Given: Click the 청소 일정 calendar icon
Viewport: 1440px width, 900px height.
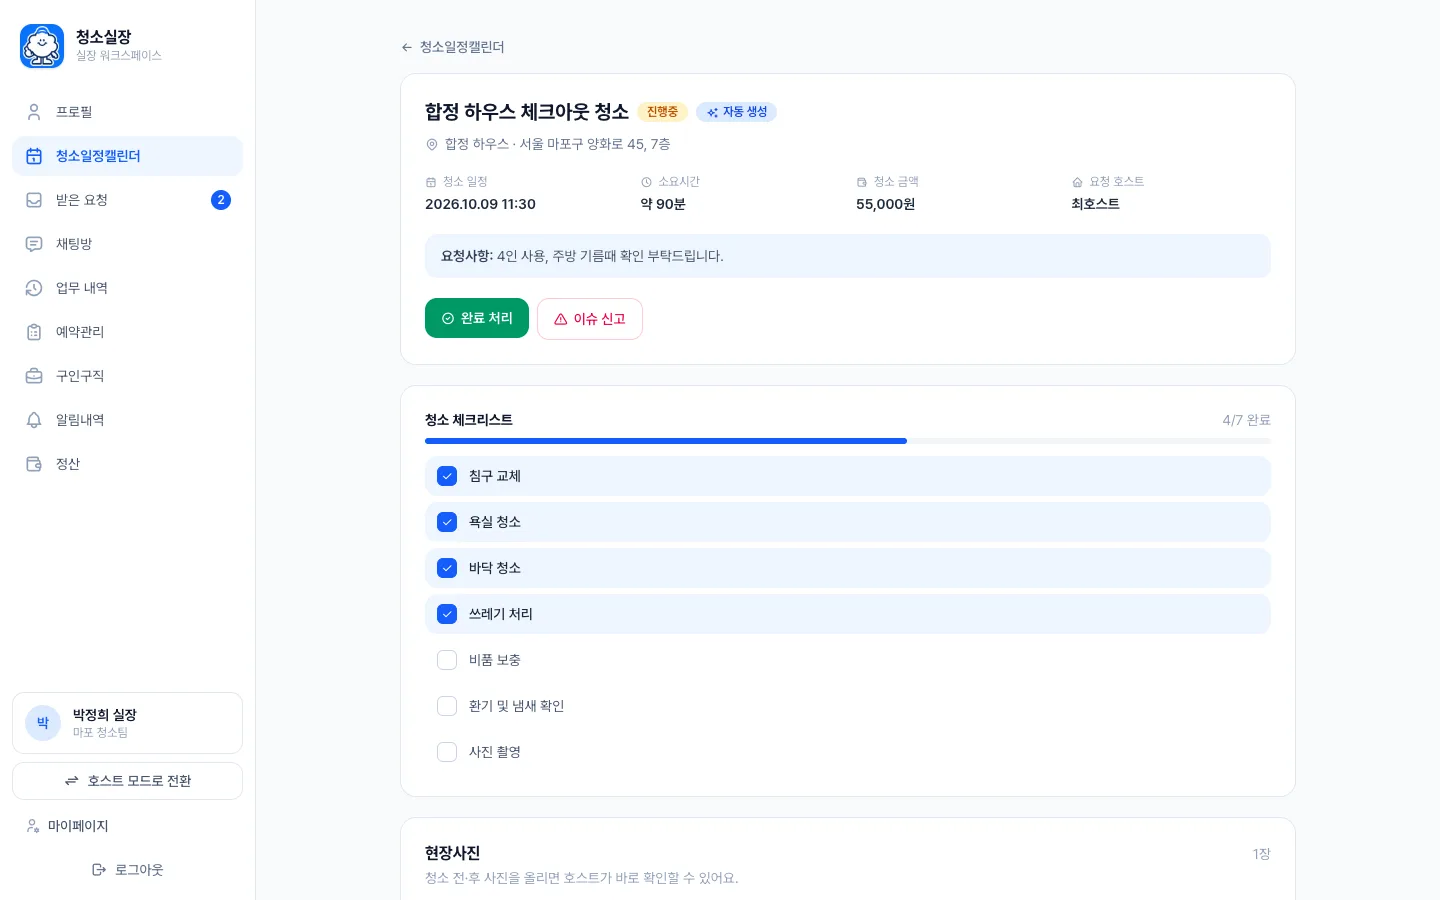Looking at the screenshot, I should [431, 182].
